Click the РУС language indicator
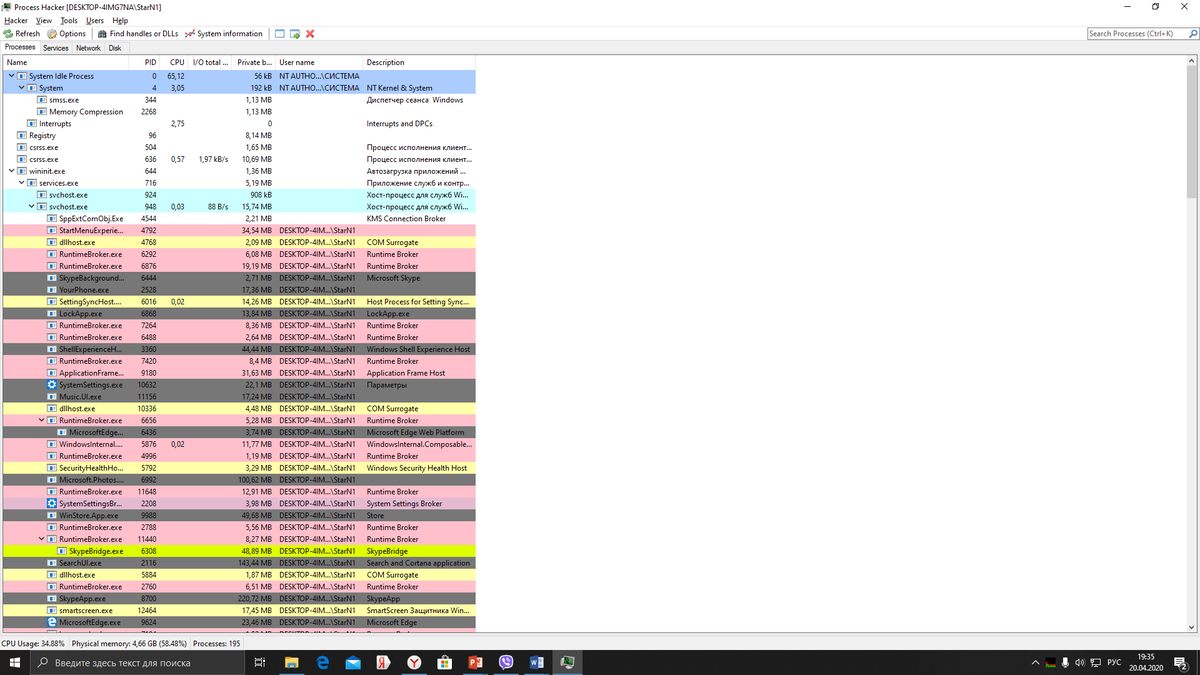The height and width of the screenshot is (675, 1200). tap(1113, 662)
